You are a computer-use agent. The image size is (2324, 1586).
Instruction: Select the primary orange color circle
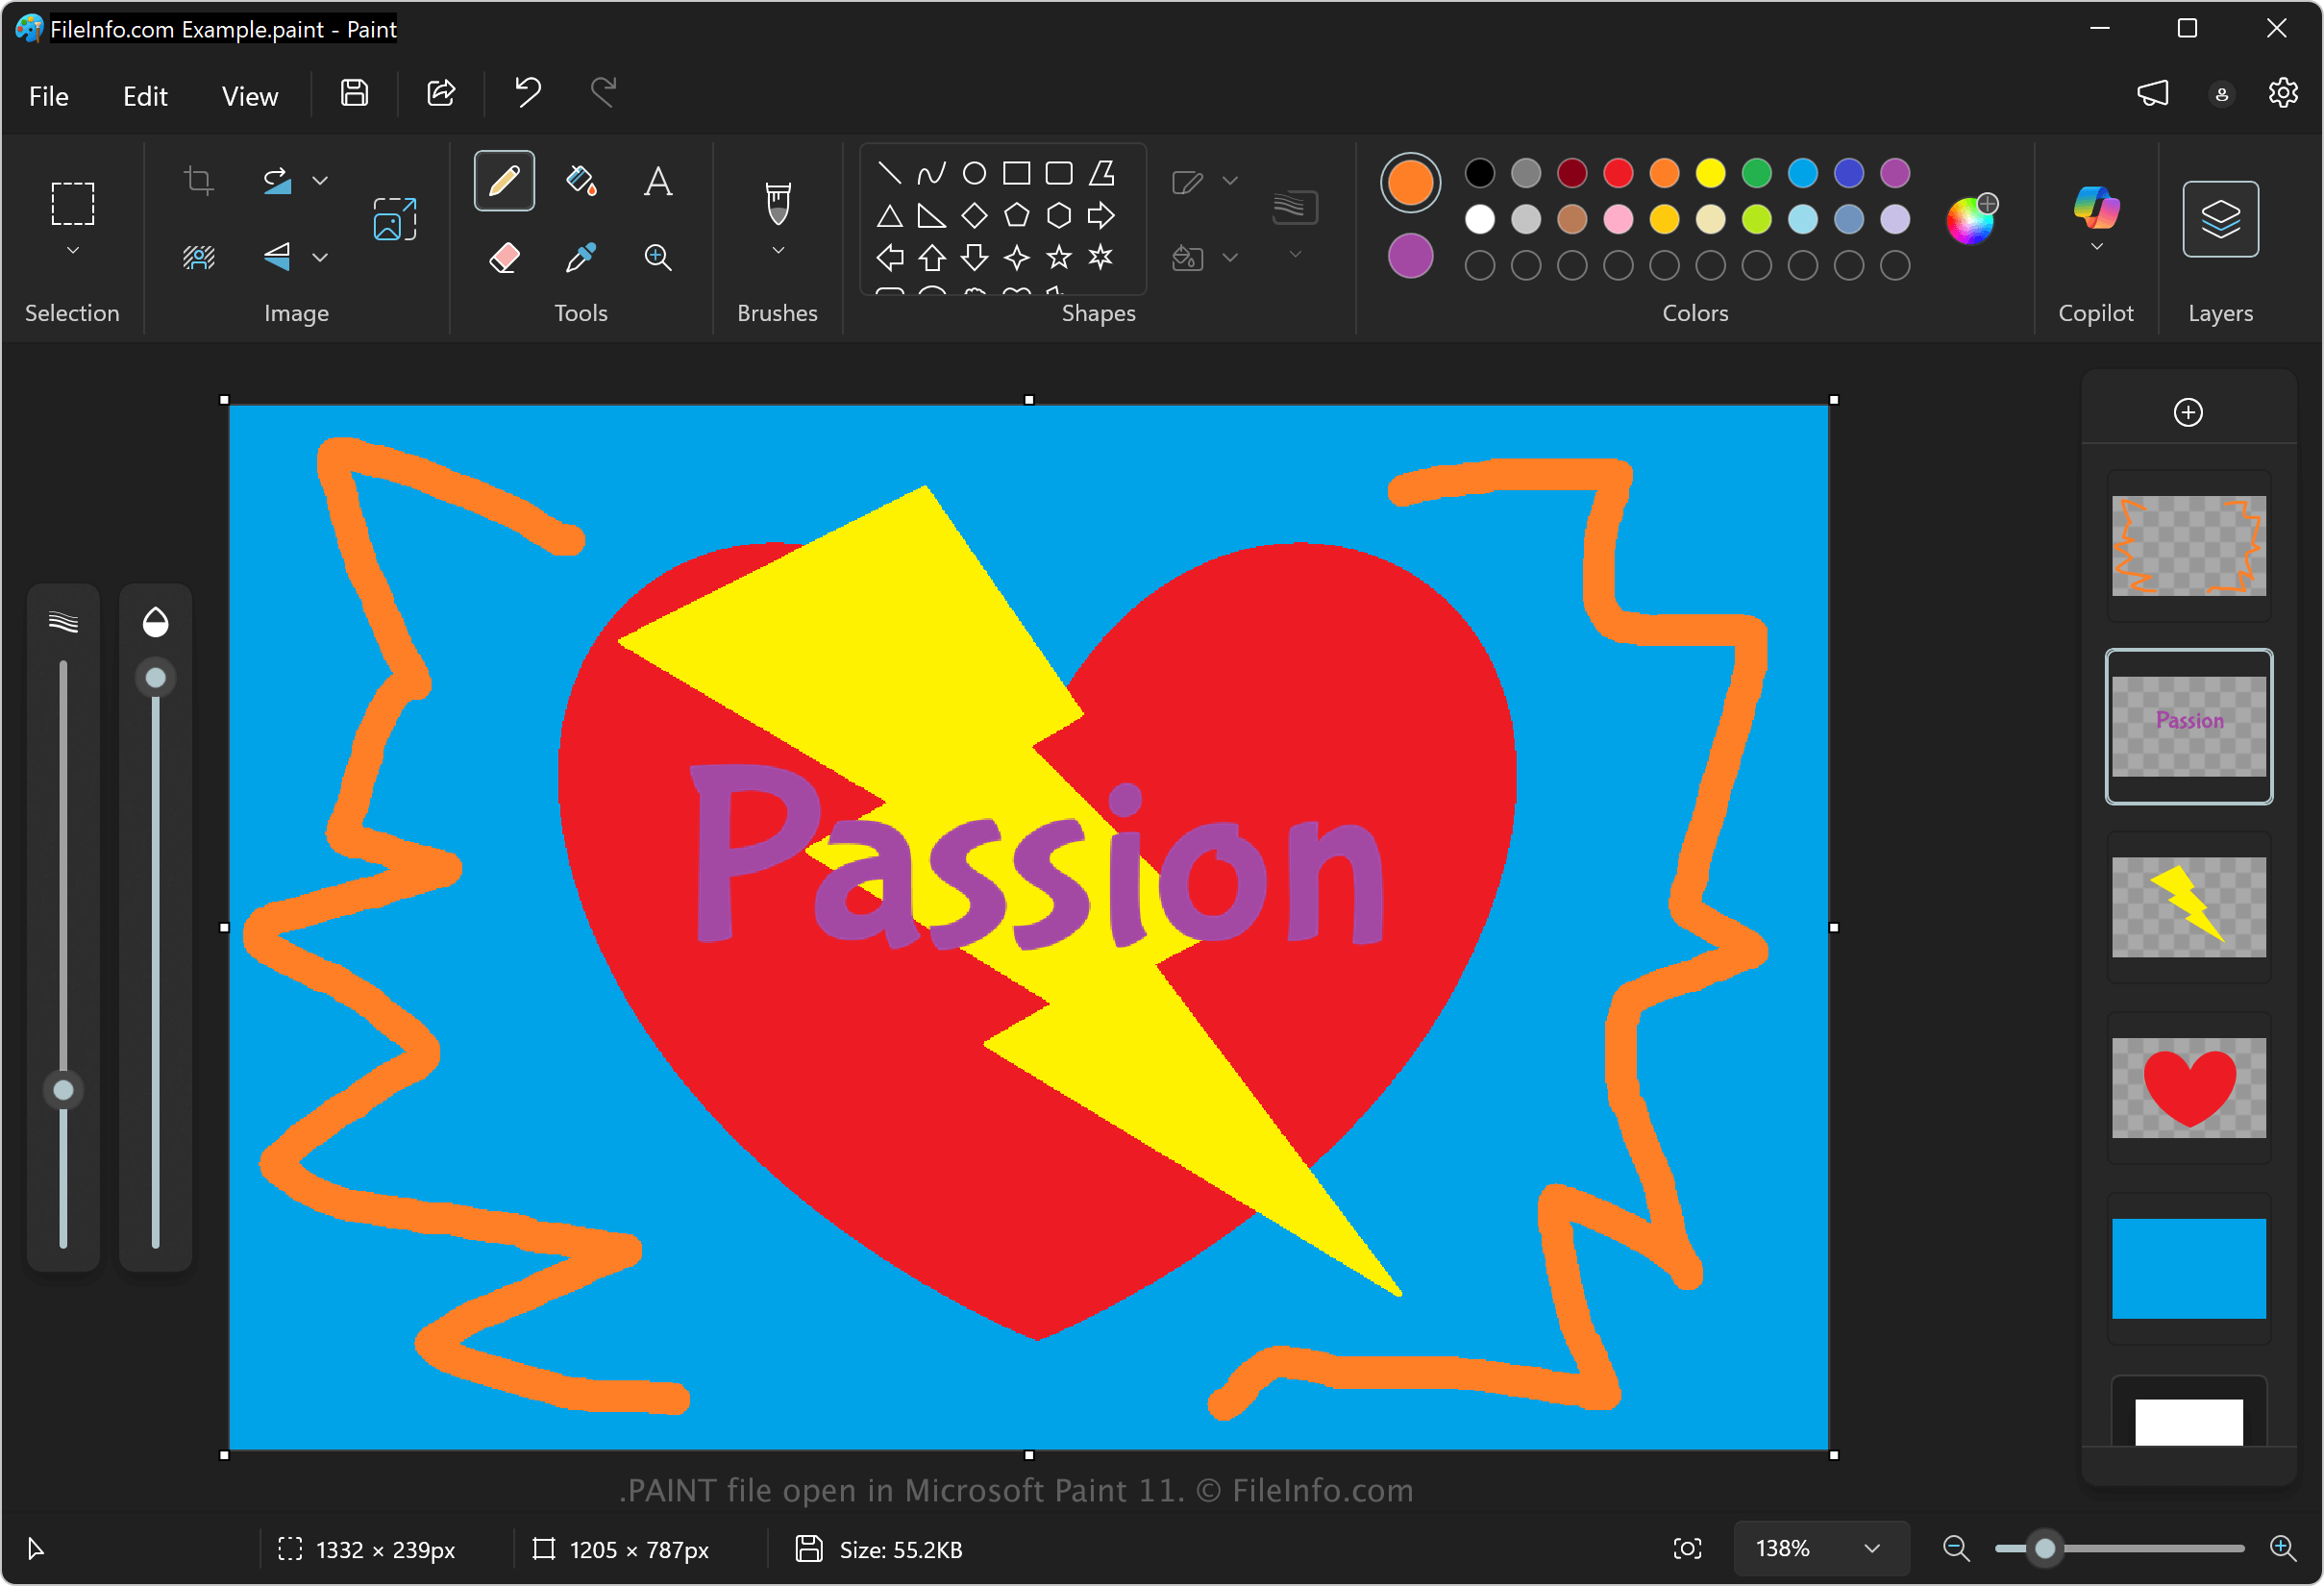pos(1410,183)
